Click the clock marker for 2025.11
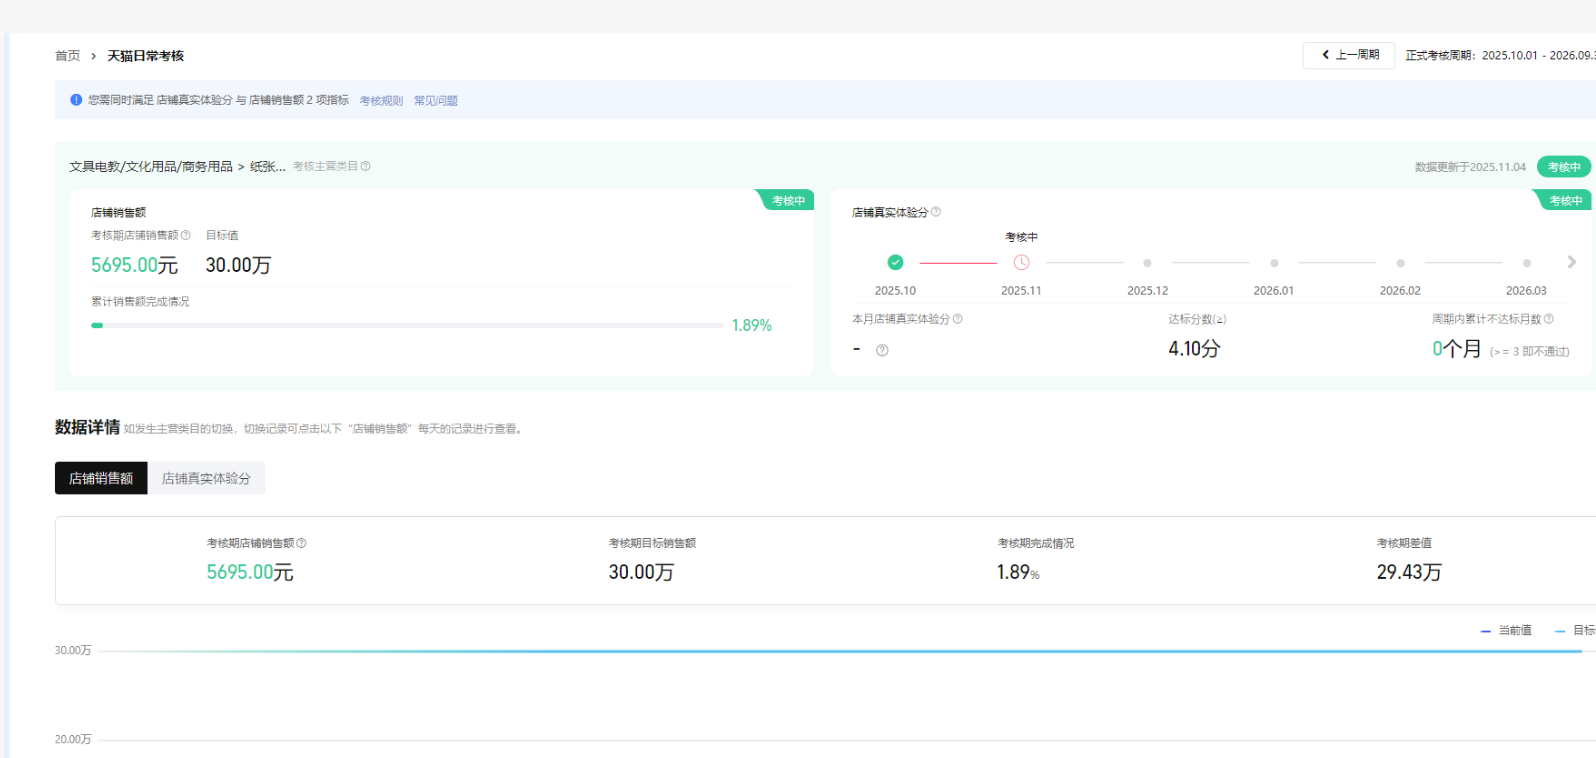Screen dimensions: 1596x758 click(1021, 262)
